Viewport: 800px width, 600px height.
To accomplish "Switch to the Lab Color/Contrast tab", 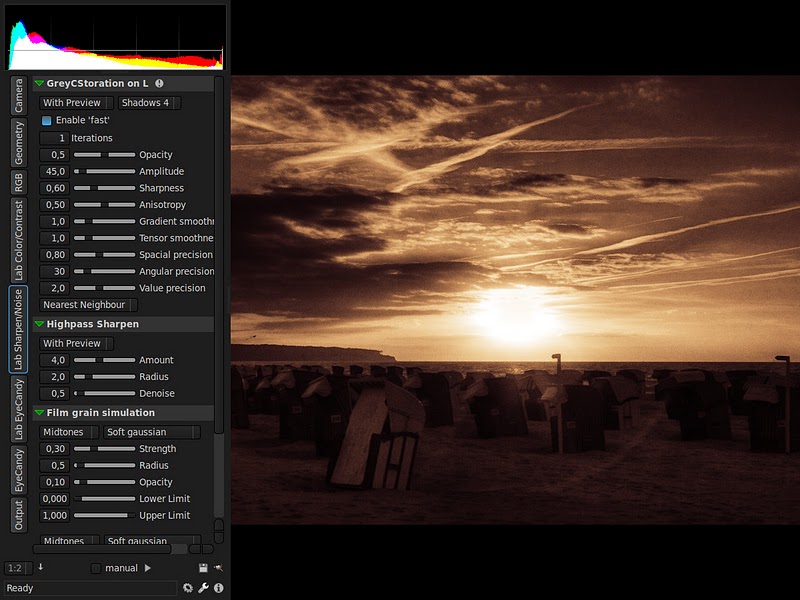I will coord(18,239).
